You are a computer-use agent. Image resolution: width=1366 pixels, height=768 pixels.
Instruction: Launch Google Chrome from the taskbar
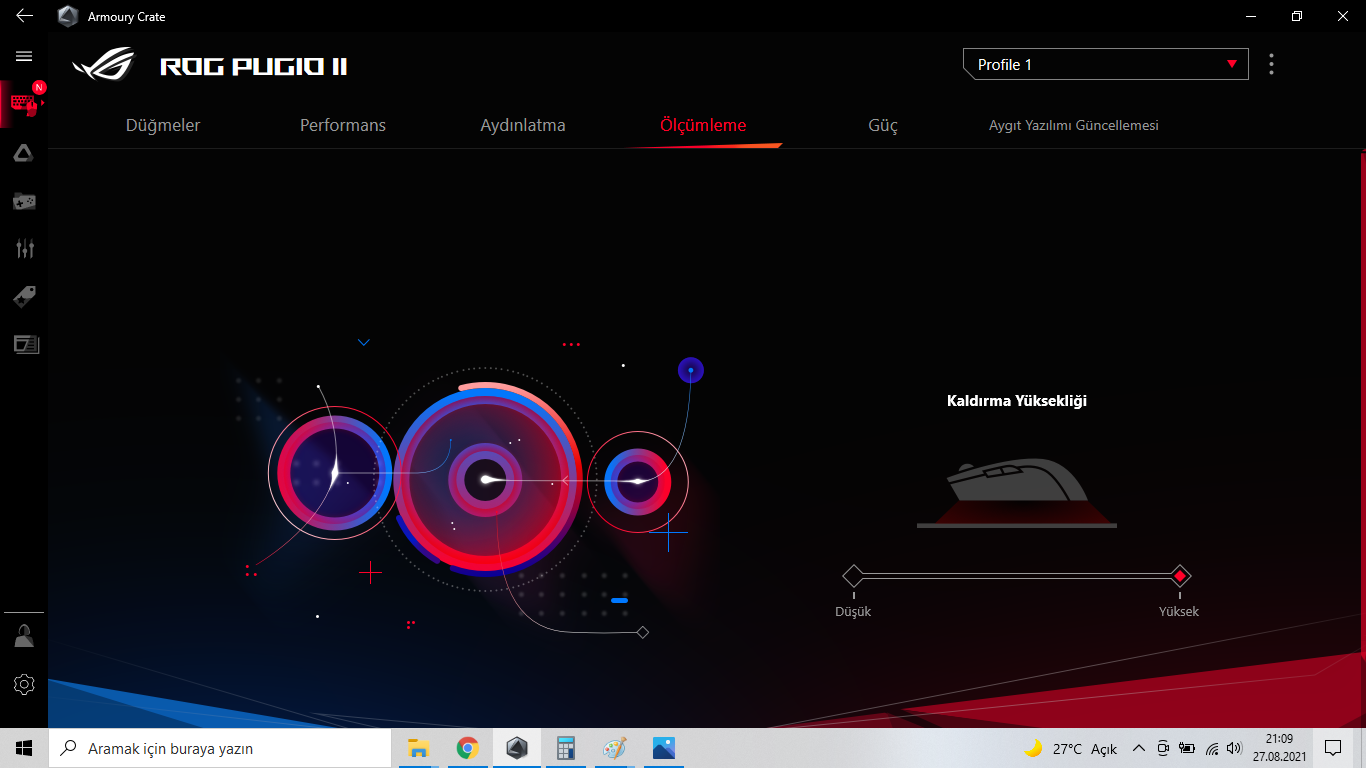(467, 748)
